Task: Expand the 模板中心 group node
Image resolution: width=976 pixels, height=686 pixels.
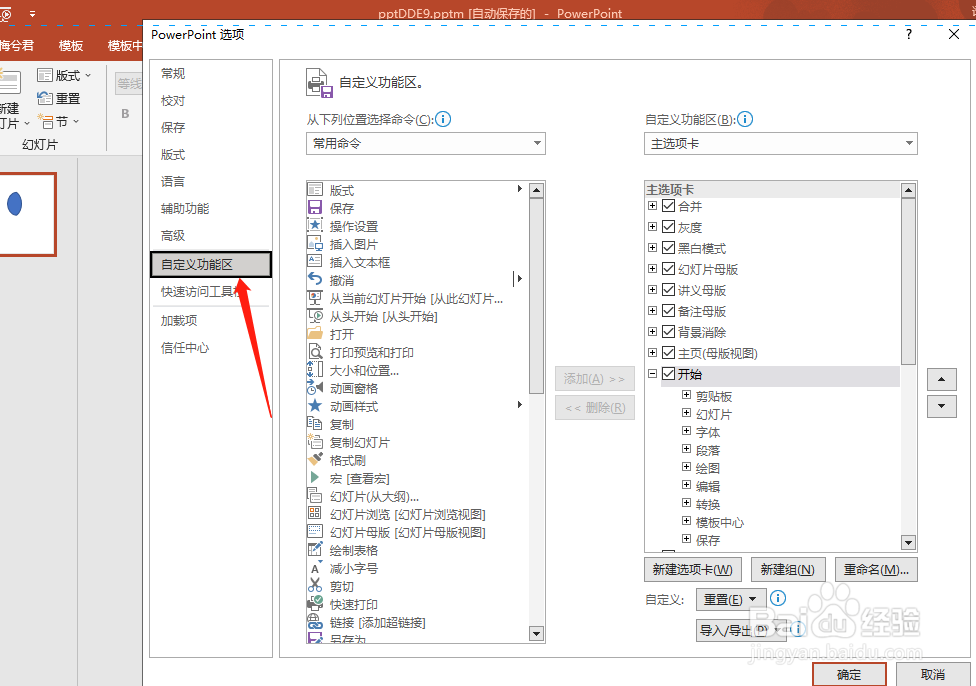Action: (x=686, y=521)
